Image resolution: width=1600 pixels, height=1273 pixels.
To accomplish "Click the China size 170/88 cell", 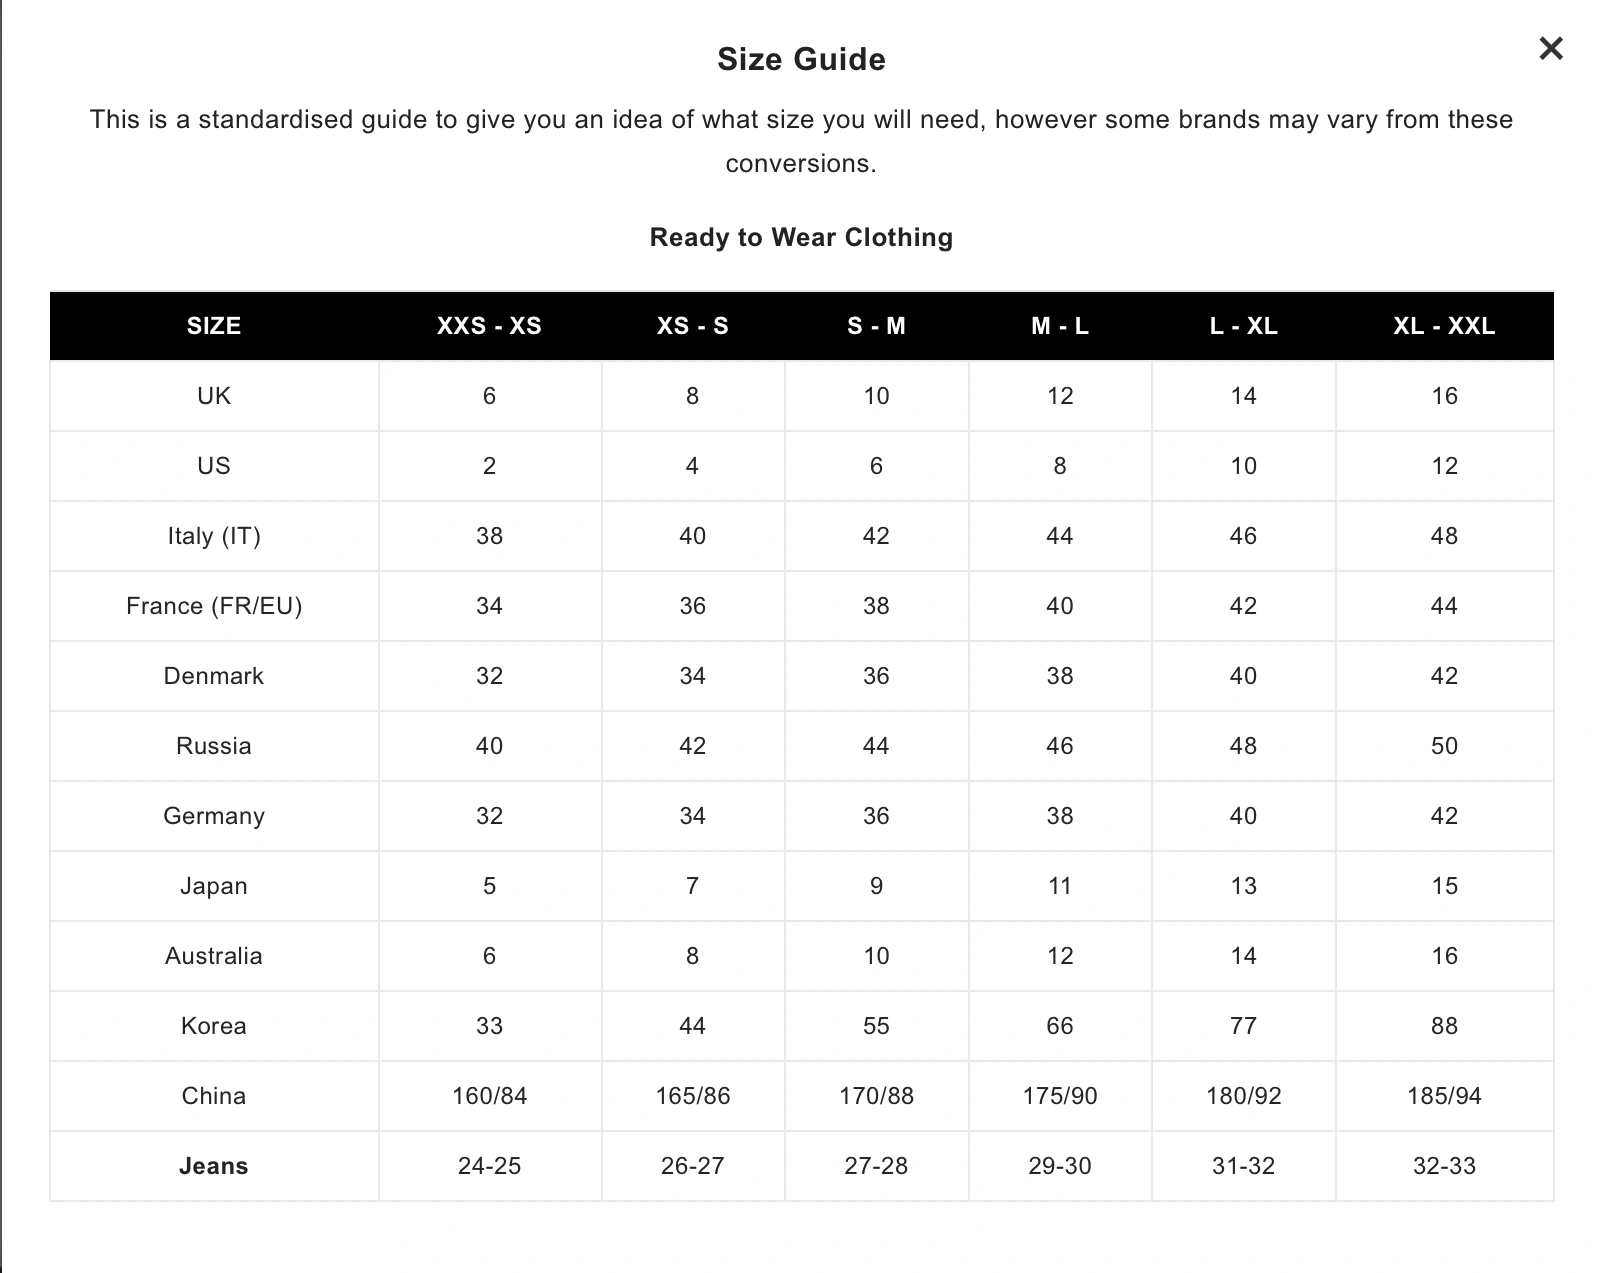I will click(x=876, y=1096).
